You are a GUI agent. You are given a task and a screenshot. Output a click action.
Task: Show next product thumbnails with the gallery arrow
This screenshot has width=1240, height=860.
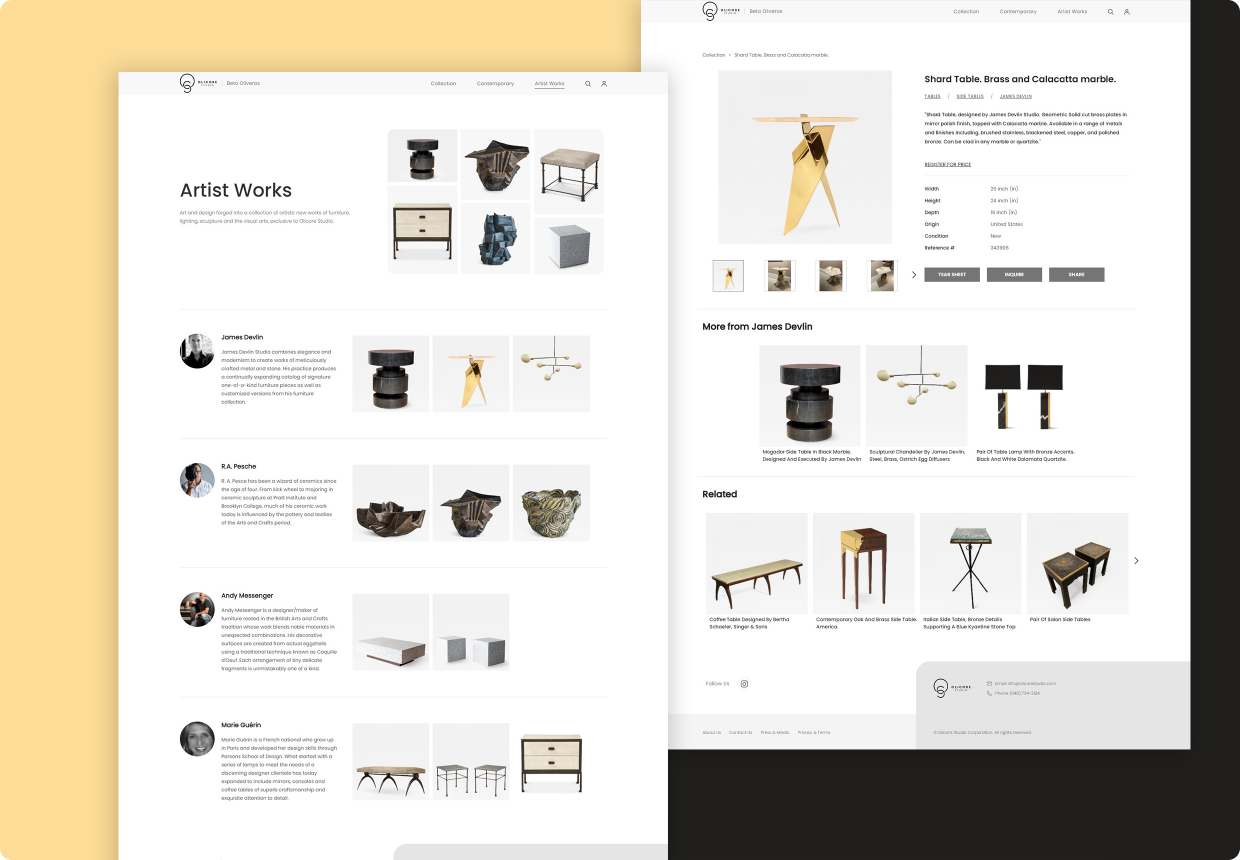click(x=913, y=275)
